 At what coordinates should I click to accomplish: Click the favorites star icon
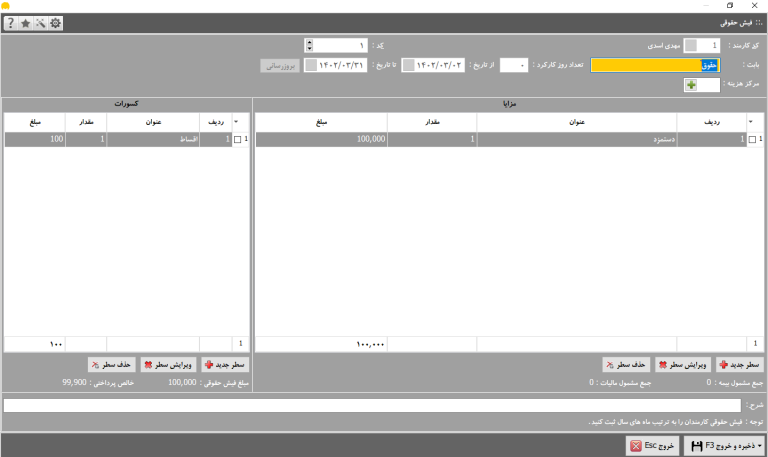pyautogui.click(x=25, y=23)
